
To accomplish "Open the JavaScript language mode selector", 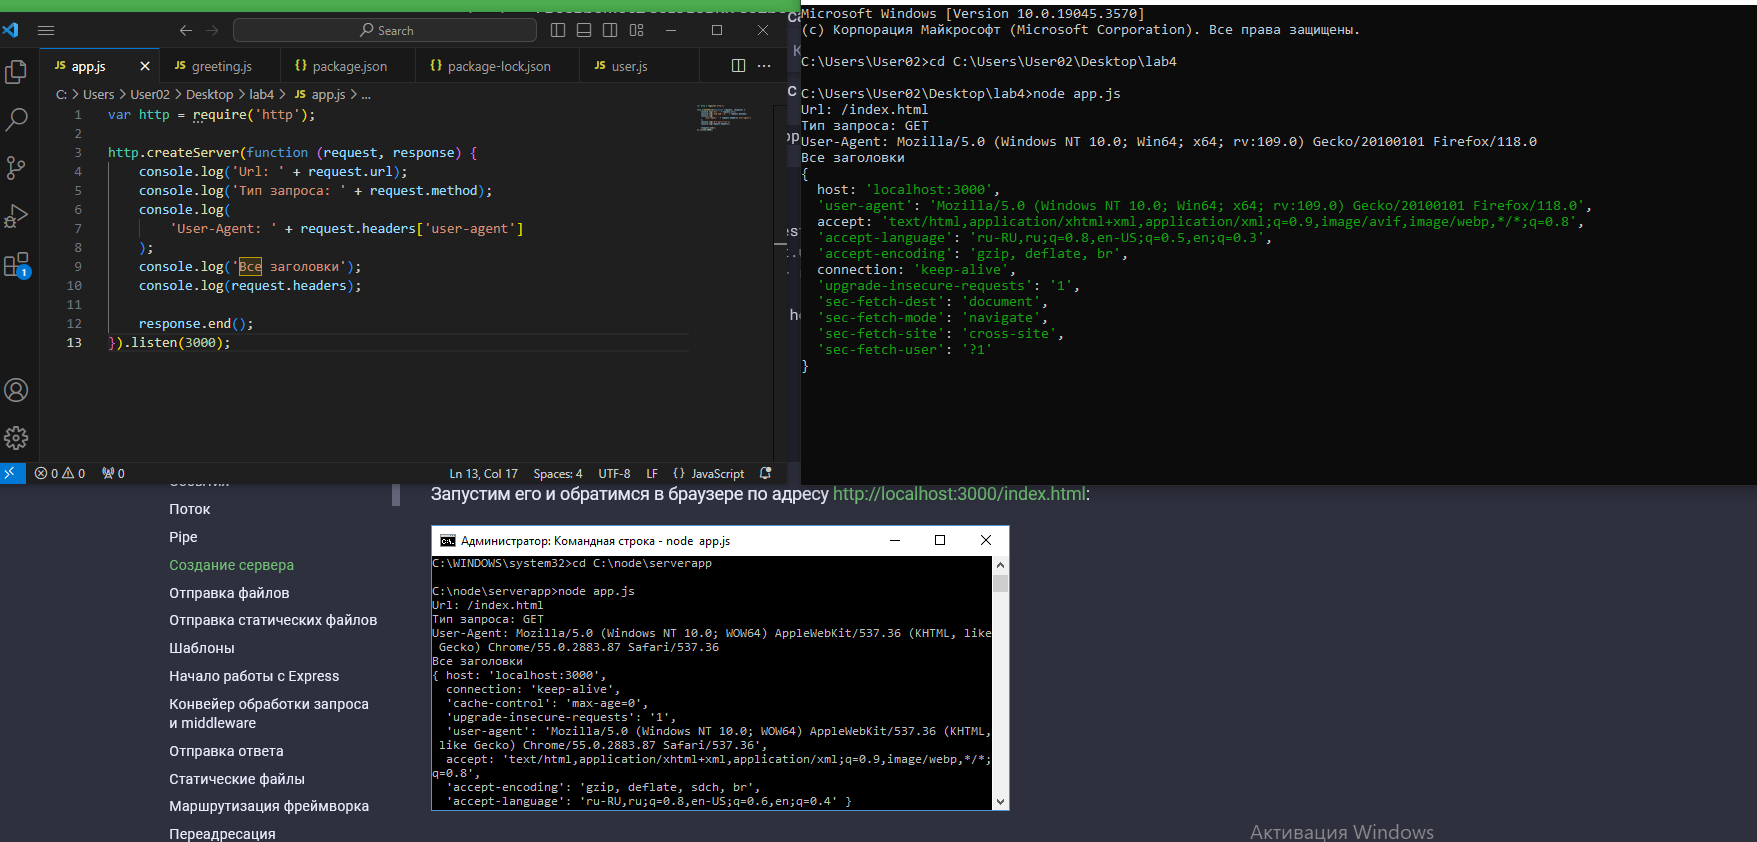I will click(717, 473).
